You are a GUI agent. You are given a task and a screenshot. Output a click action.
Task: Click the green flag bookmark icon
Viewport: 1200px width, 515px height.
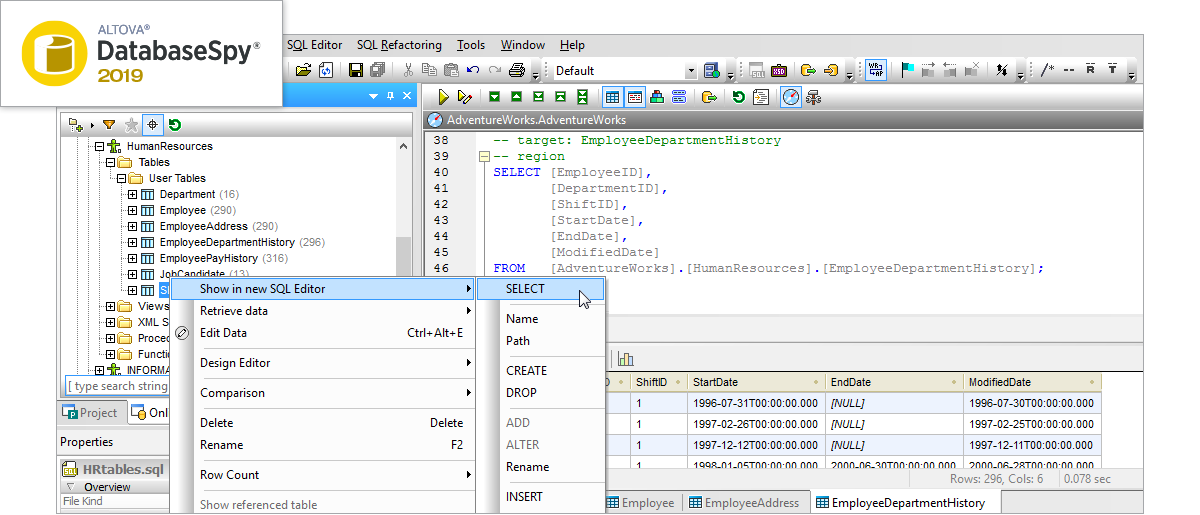pos(907,70)
